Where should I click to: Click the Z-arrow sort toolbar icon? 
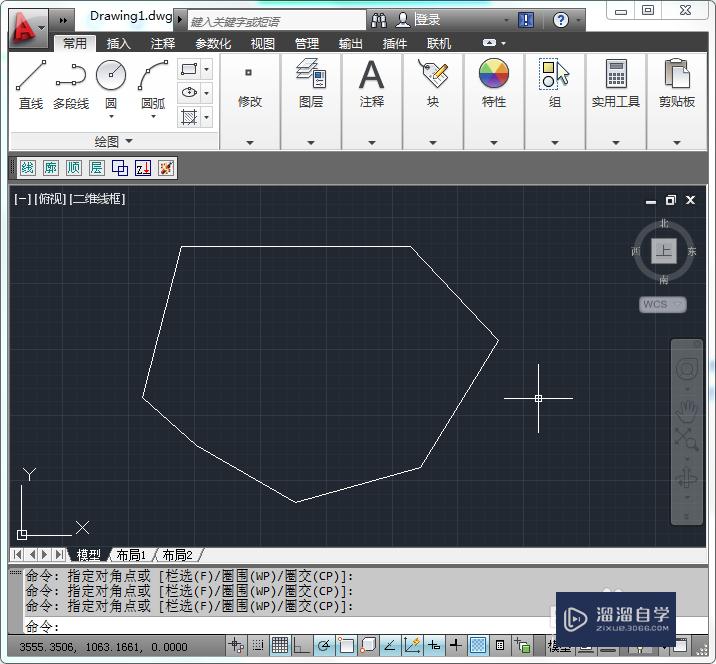tap(143, 168)
